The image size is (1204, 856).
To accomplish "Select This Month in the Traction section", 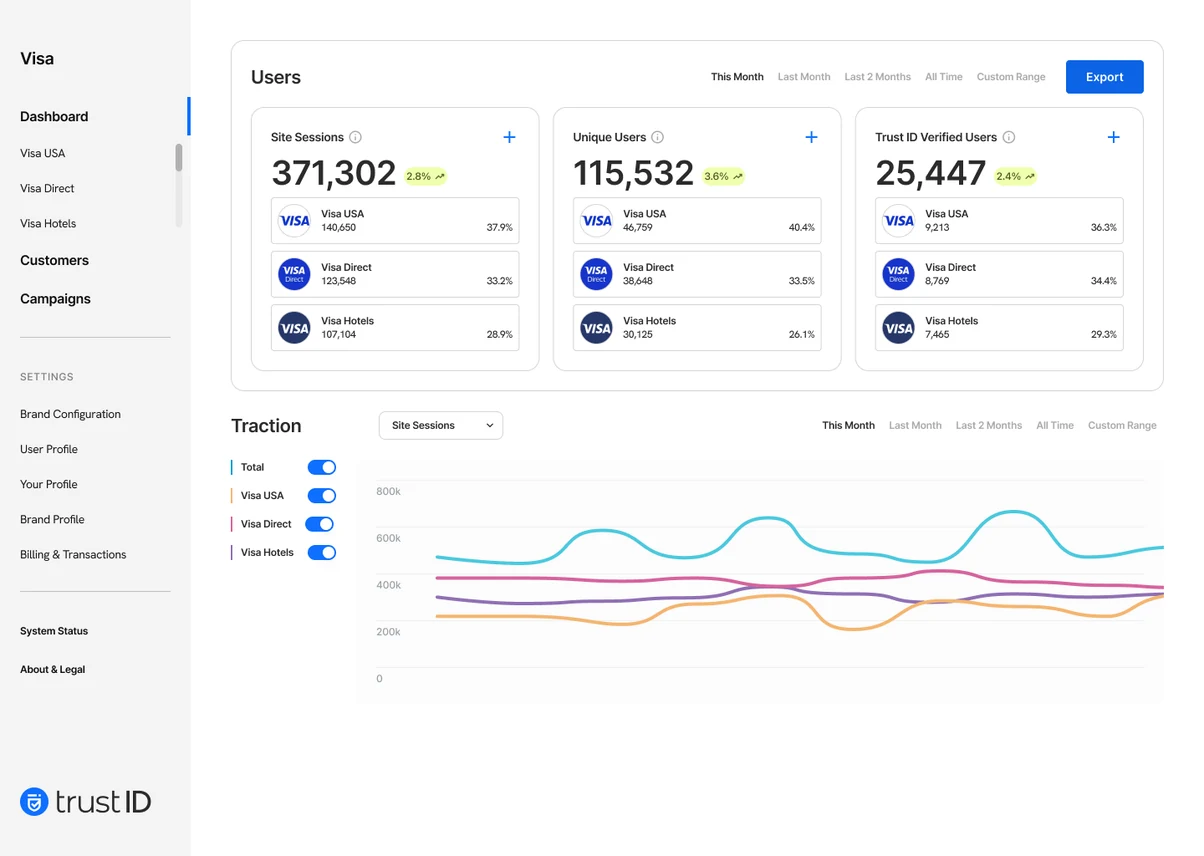I will coord(848,425).
